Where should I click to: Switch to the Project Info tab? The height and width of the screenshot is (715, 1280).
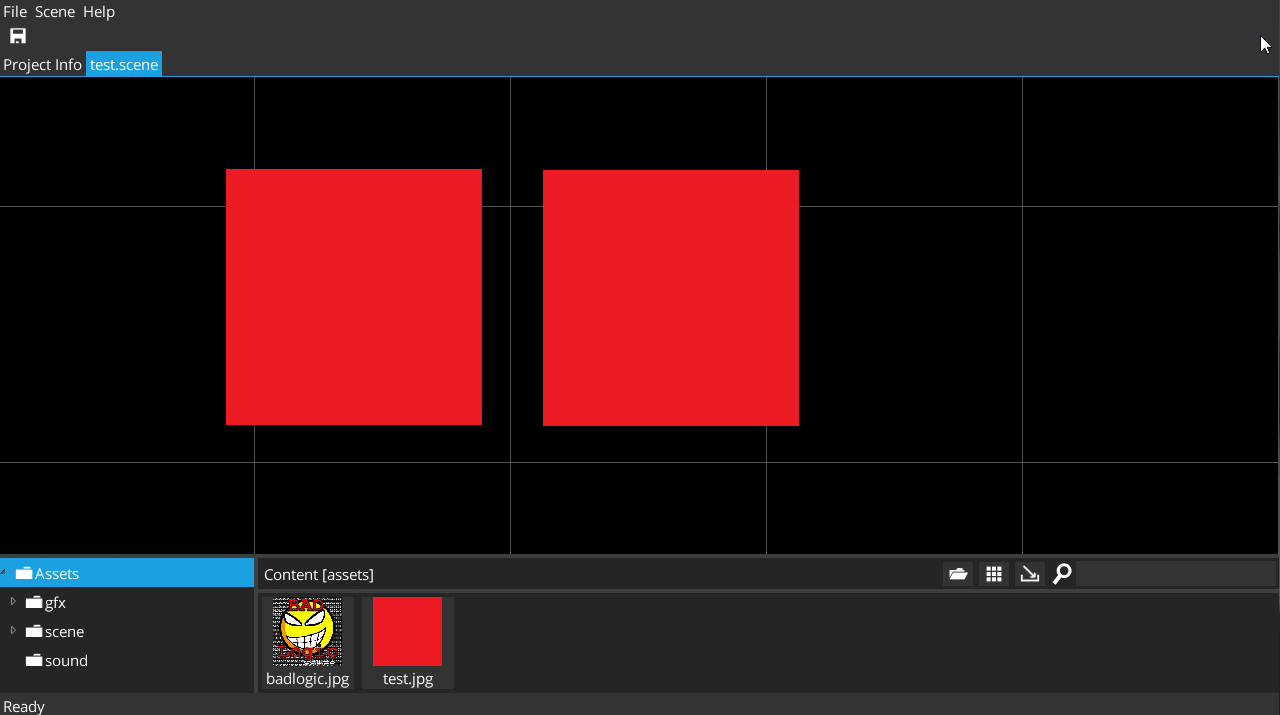pyautogui.click(x=42, y=65)
